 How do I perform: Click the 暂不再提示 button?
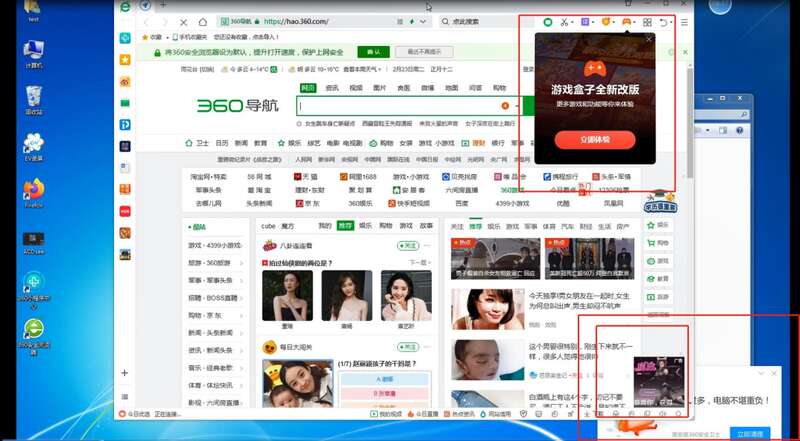424,52
